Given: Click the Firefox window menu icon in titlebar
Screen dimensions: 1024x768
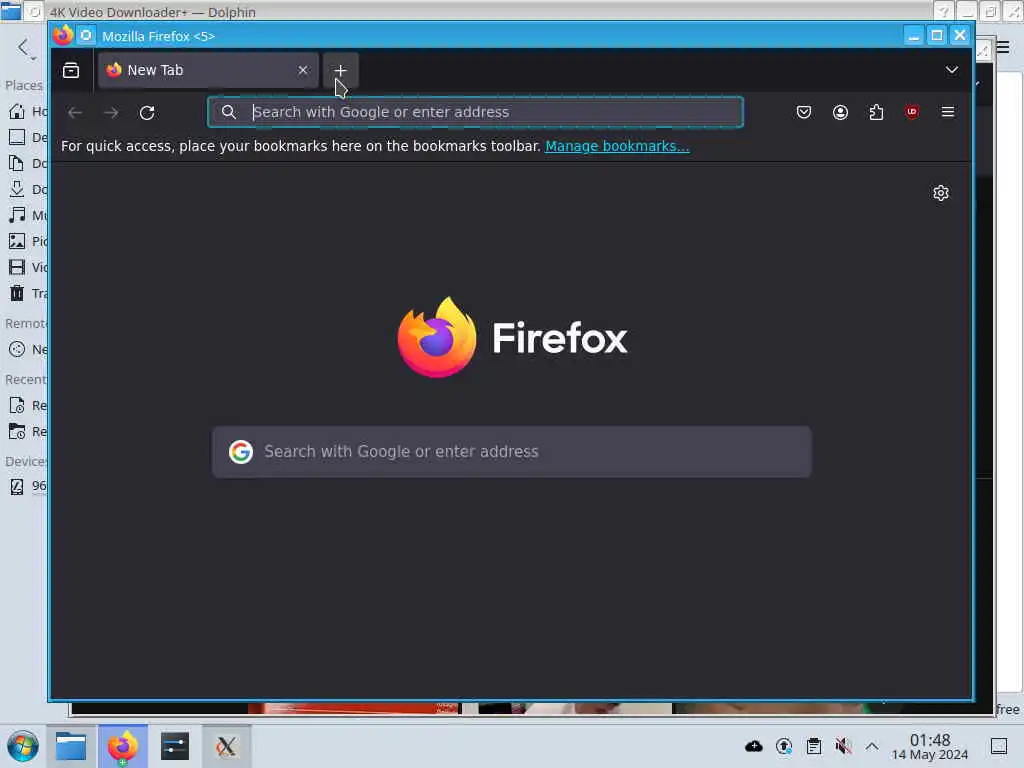Looking at the screenshot, I should pos(63,35).
